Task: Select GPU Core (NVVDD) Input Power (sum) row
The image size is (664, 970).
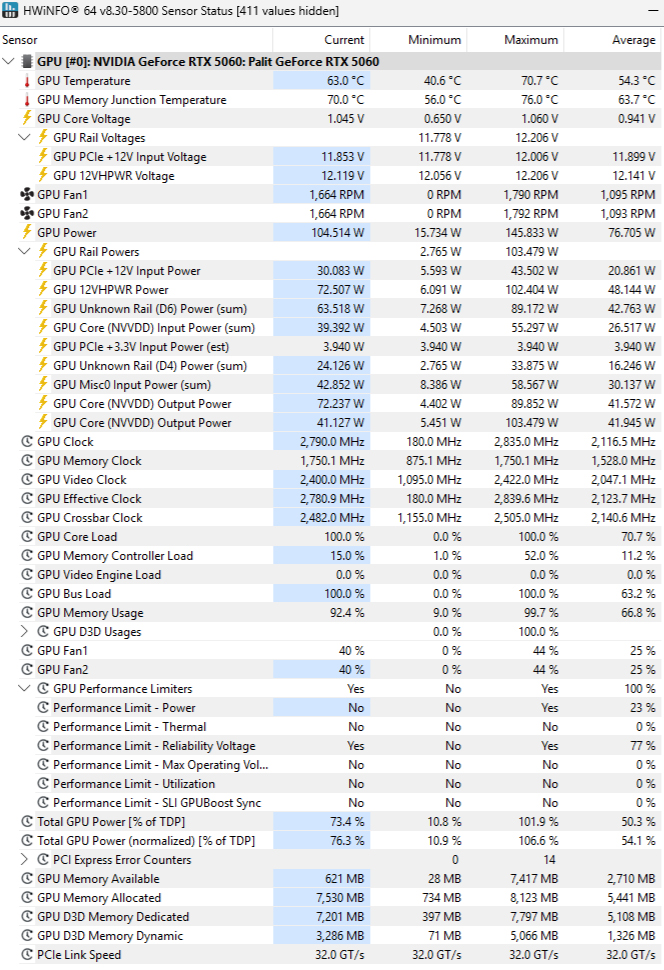Action: [x=330, y=327]
